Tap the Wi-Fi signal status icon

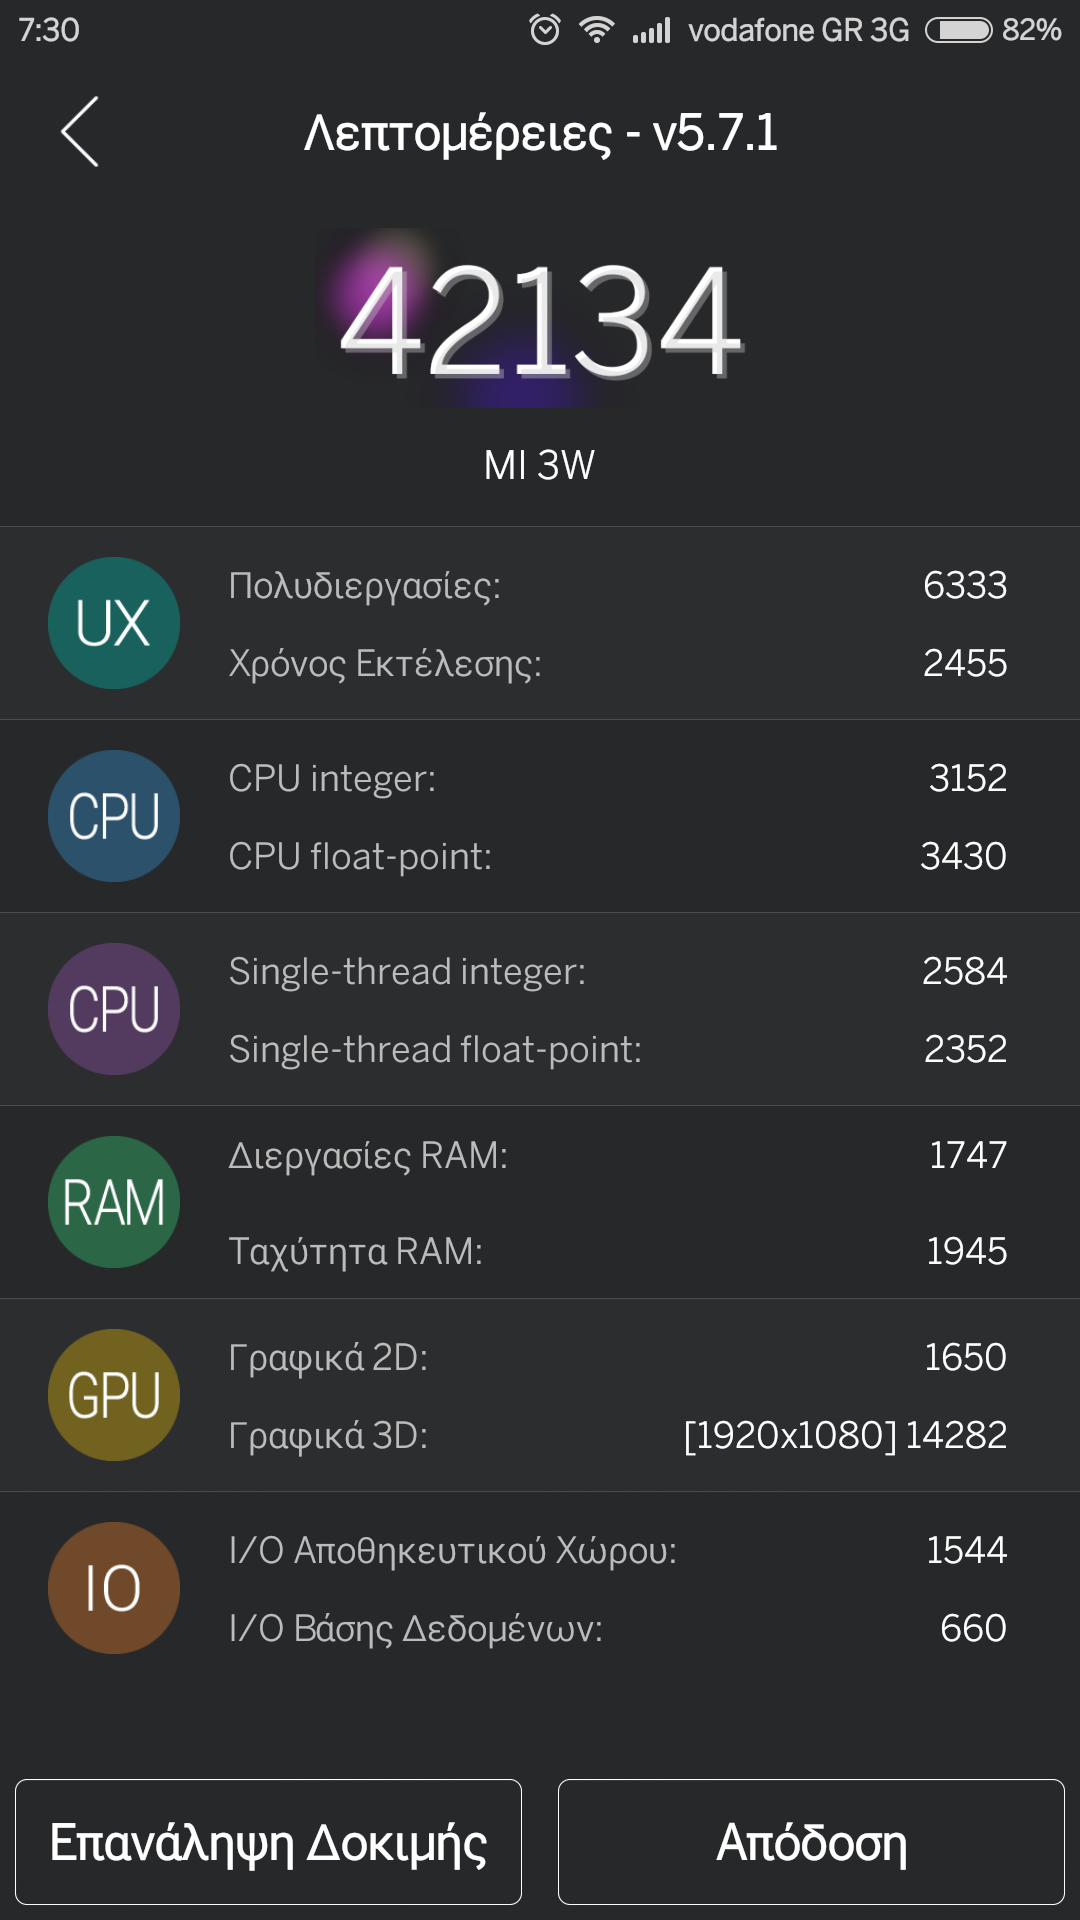click(597, 30)
